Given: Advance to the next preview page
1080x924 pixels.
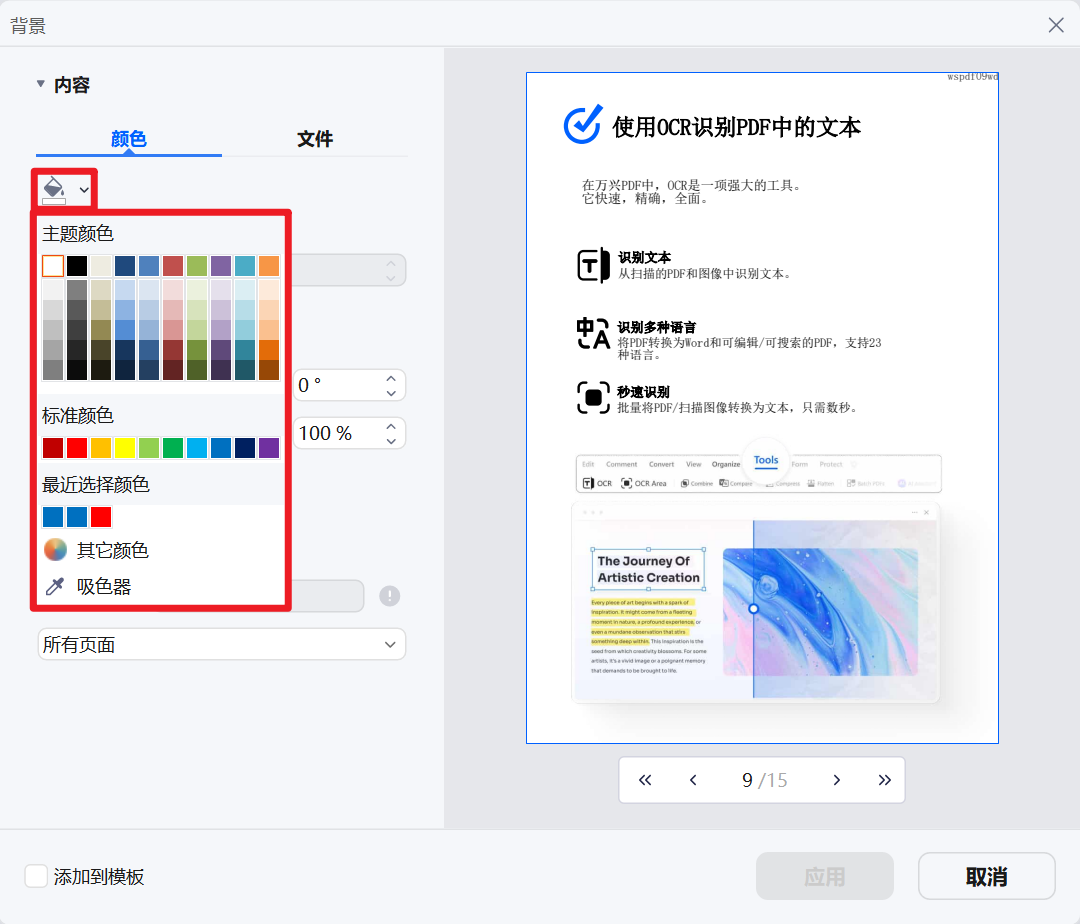Looking at the screenshot, I should click(x=836, y=780).
